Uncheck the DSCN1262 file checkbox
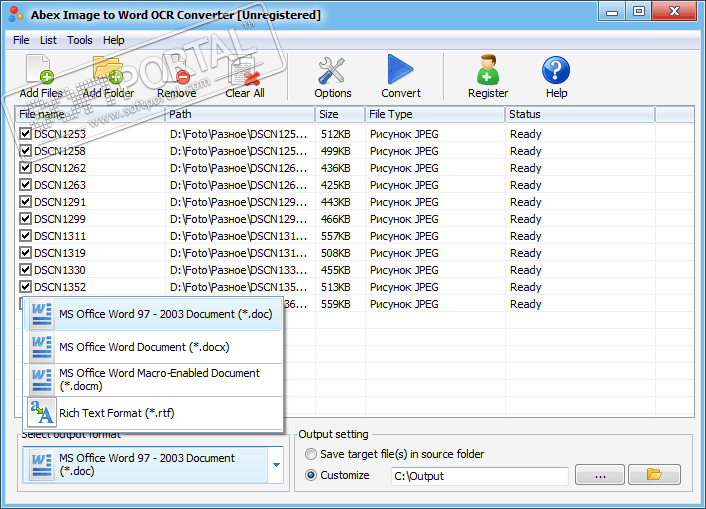 25,168
